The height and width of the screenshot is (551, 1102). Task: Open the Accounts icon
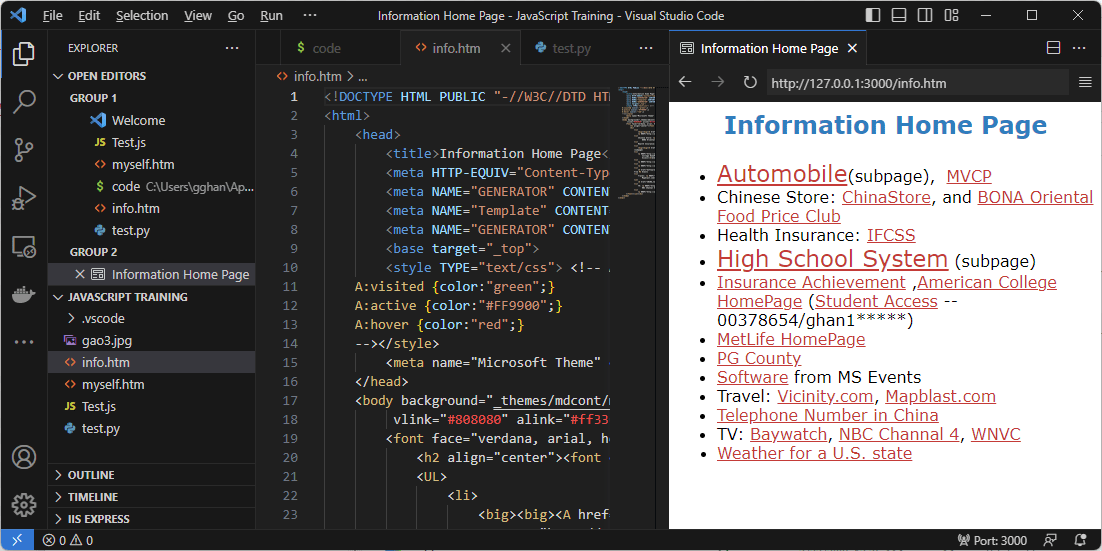click(24, 457)
